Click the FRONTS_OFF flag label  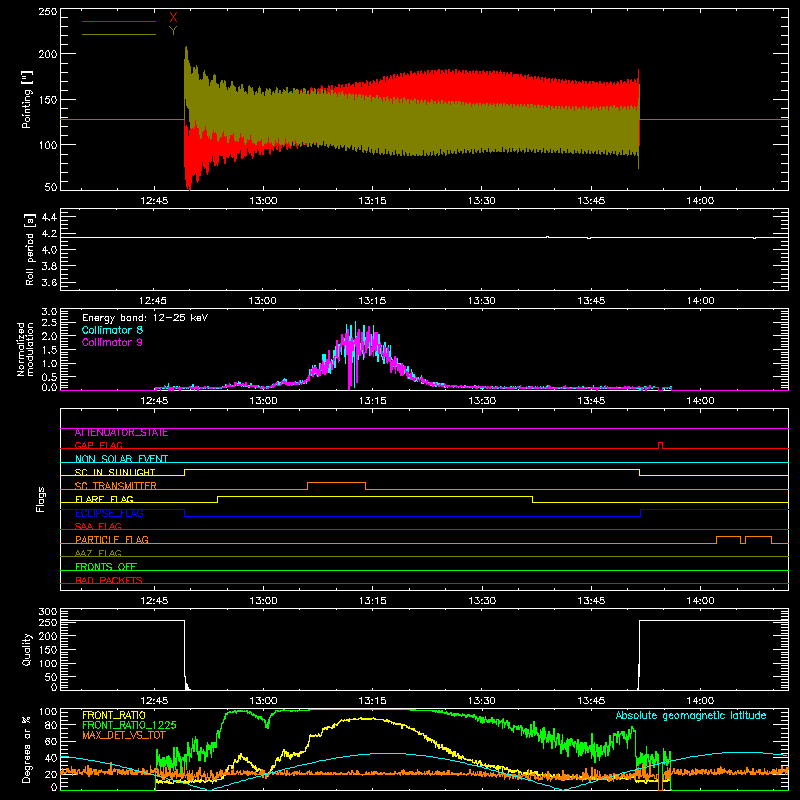(x=106, y=567)
